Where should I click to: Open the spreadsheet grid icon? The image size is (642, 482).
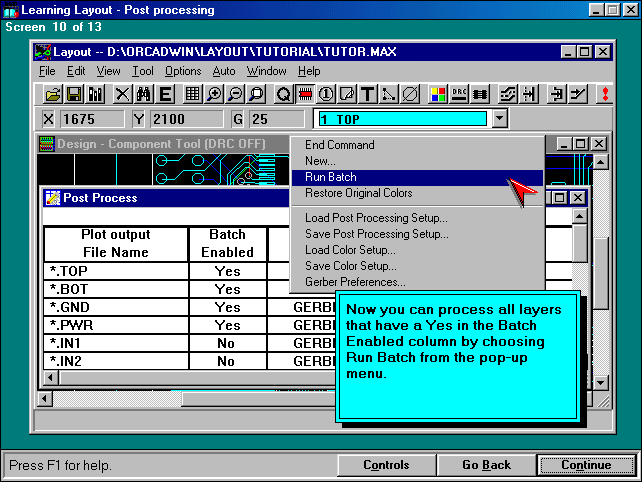(x=192, y=95)
